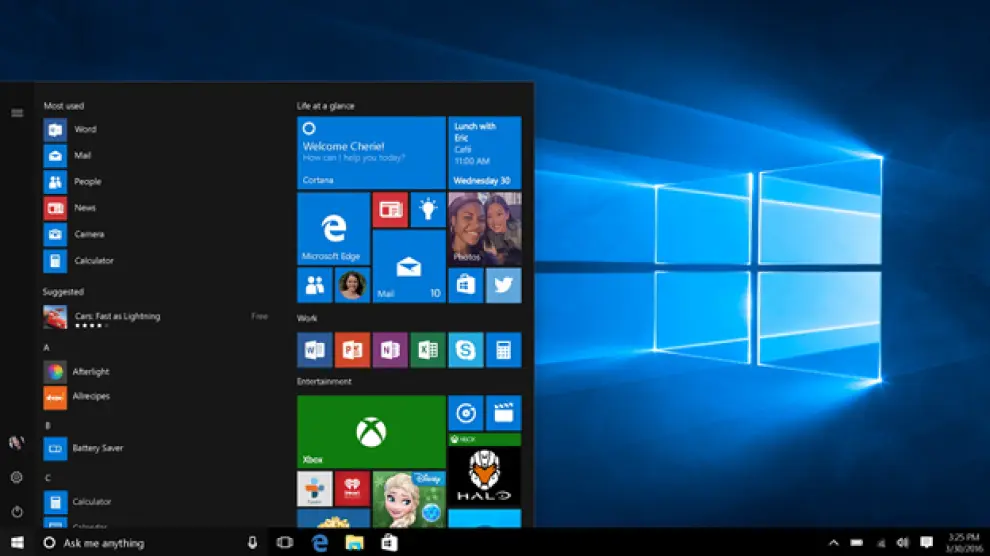Open the Twitter tile
Image resolution: width=990 pixels, height=556 pixels.
point(503,285)
